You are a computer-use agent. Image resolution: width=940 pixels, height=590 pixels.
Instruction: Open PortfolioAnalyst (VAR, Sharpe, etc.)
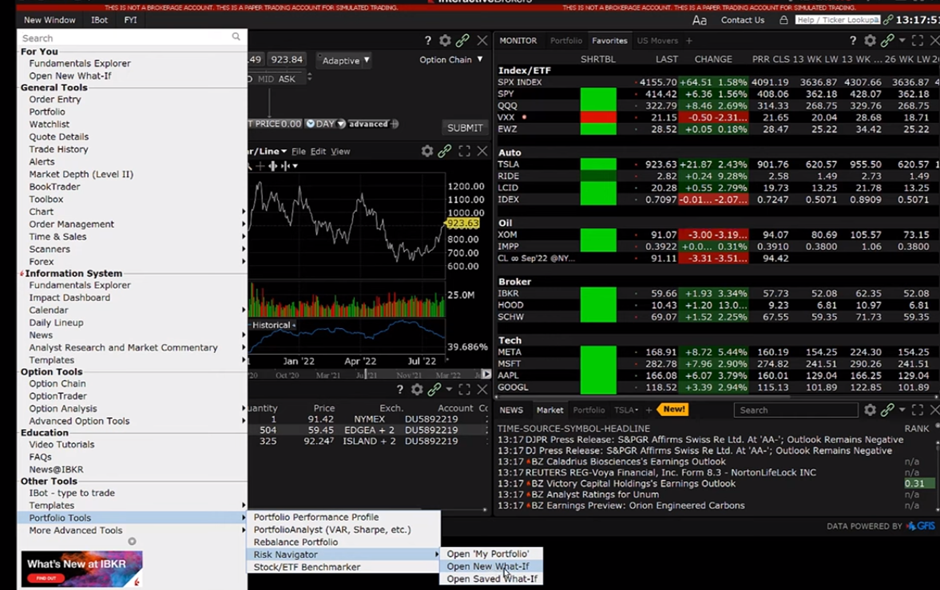click(332, 530)
